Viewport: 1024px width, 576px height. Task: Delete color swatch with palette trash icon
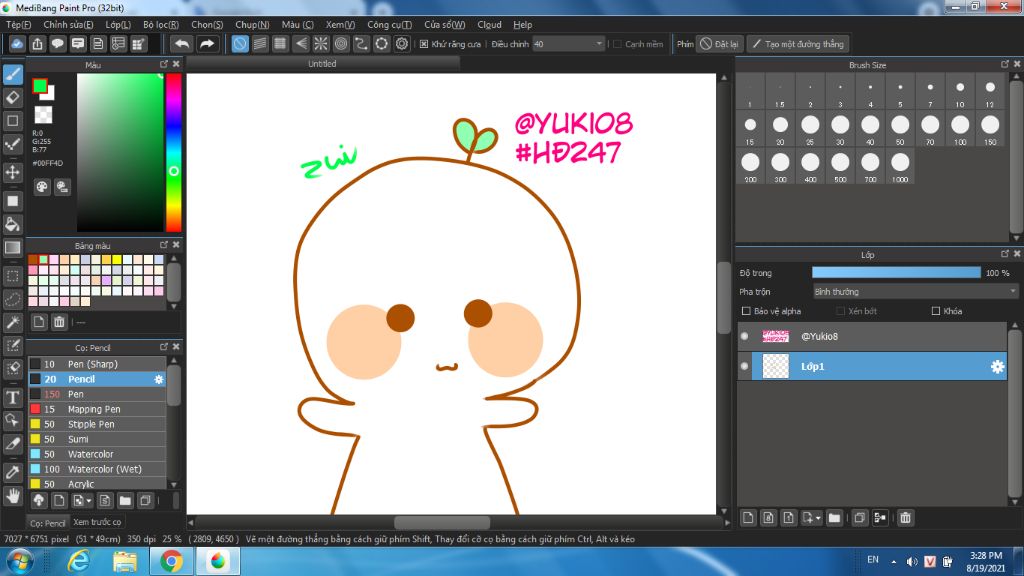click(x=59, y=321)
